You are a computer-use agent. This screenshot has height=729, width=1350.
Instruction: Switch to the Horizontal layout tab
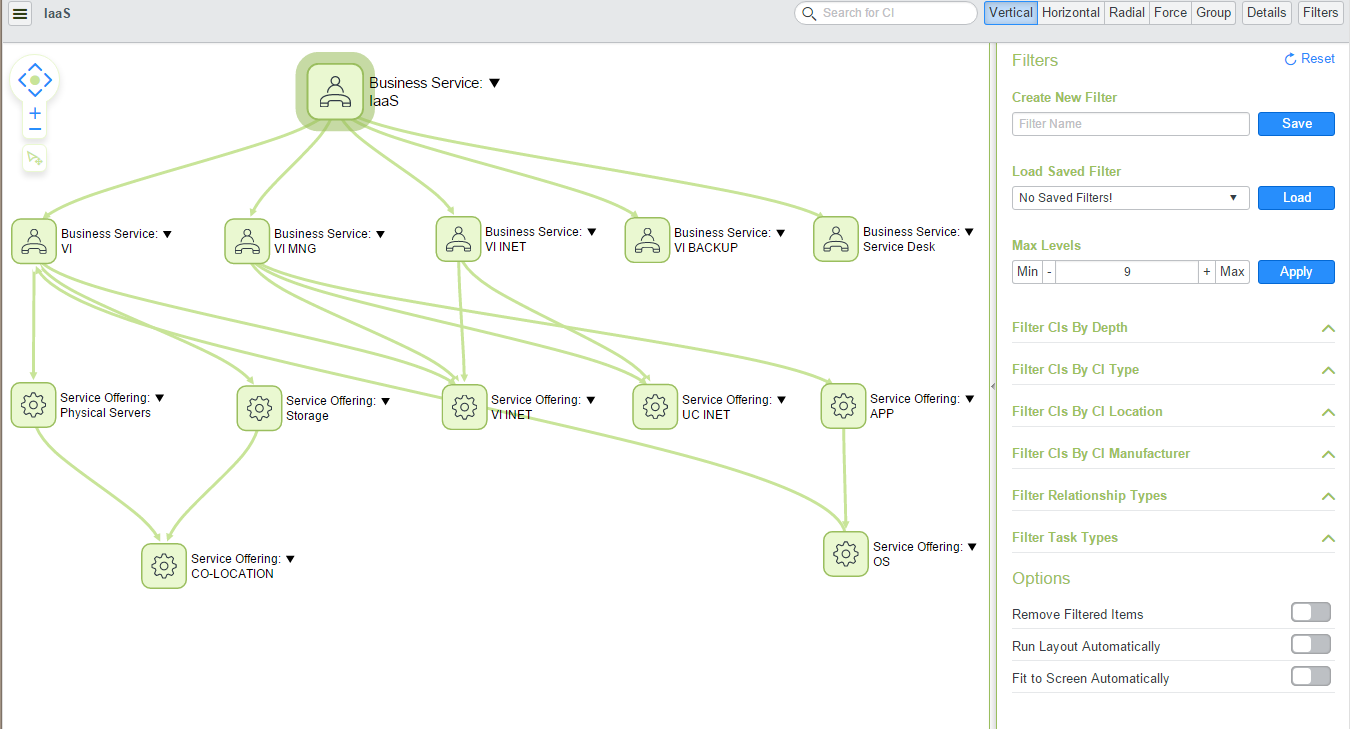coord(1070,13)
